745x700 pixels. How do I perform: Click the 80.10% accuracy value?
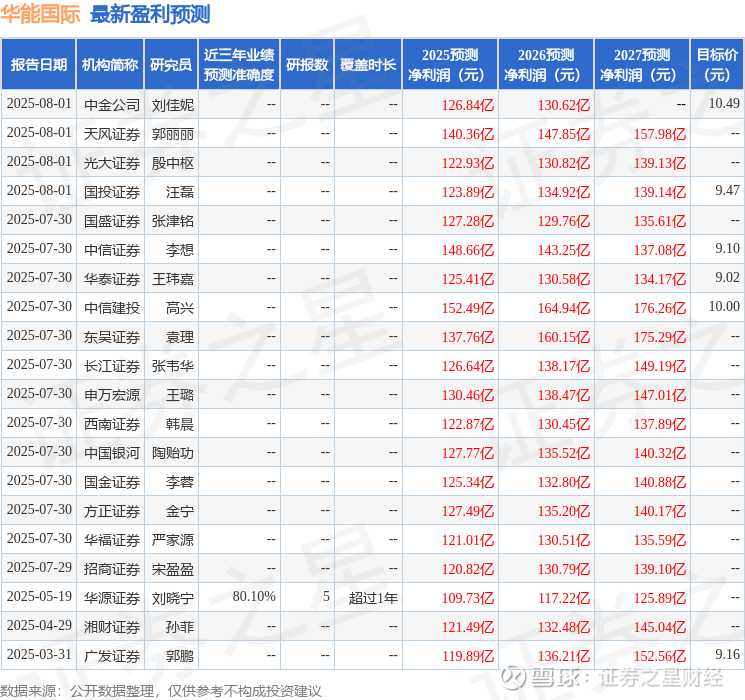[254, 596]
